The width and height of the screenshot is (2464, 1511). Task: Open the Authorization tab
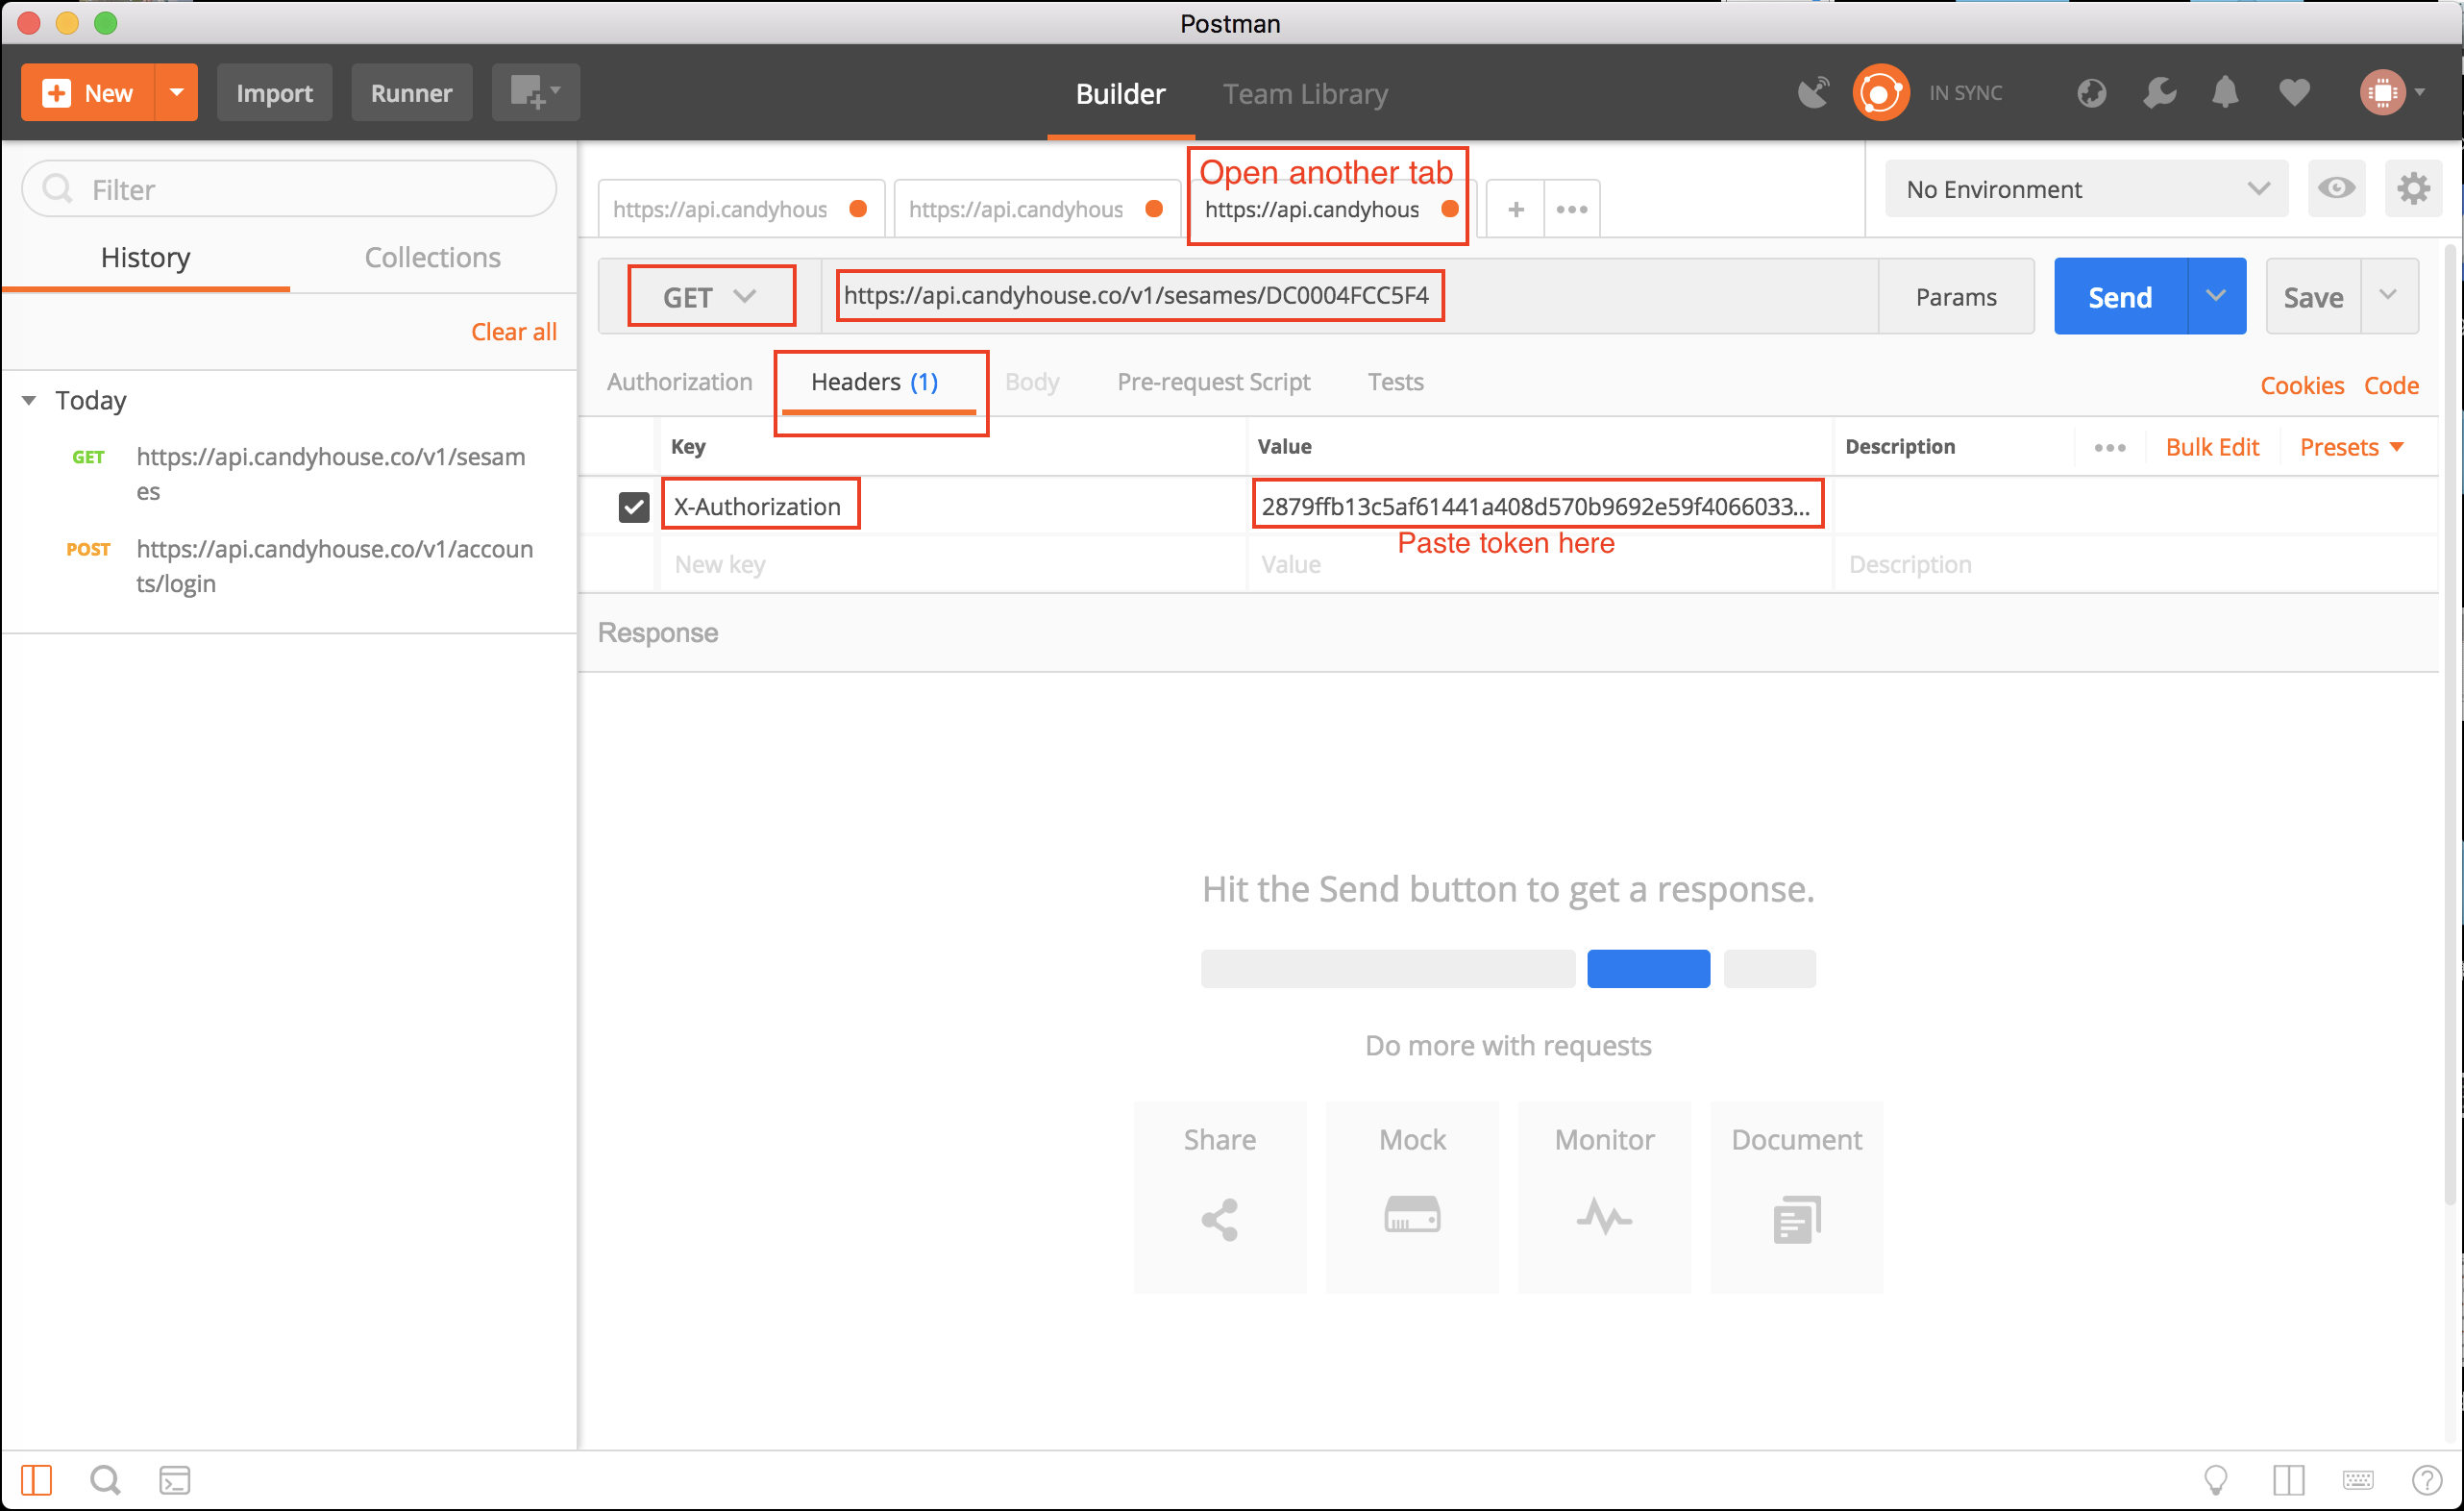(x=679, y=382)
